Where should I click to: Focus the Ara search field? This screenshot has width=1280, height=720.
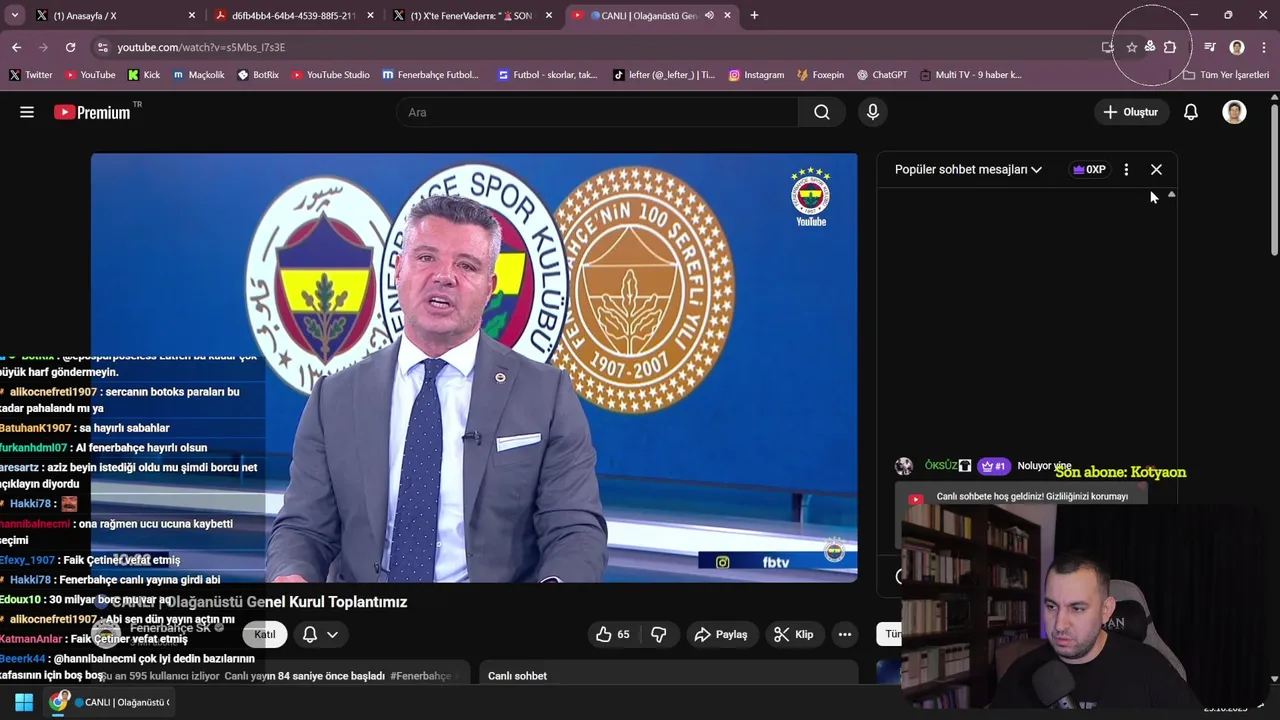[597, 112]
